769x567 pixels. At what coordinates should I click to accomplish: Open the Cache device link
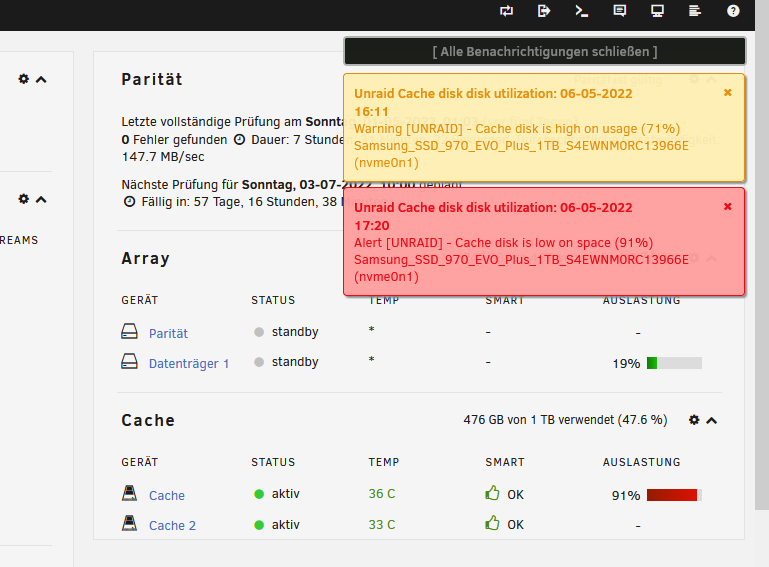167,495
